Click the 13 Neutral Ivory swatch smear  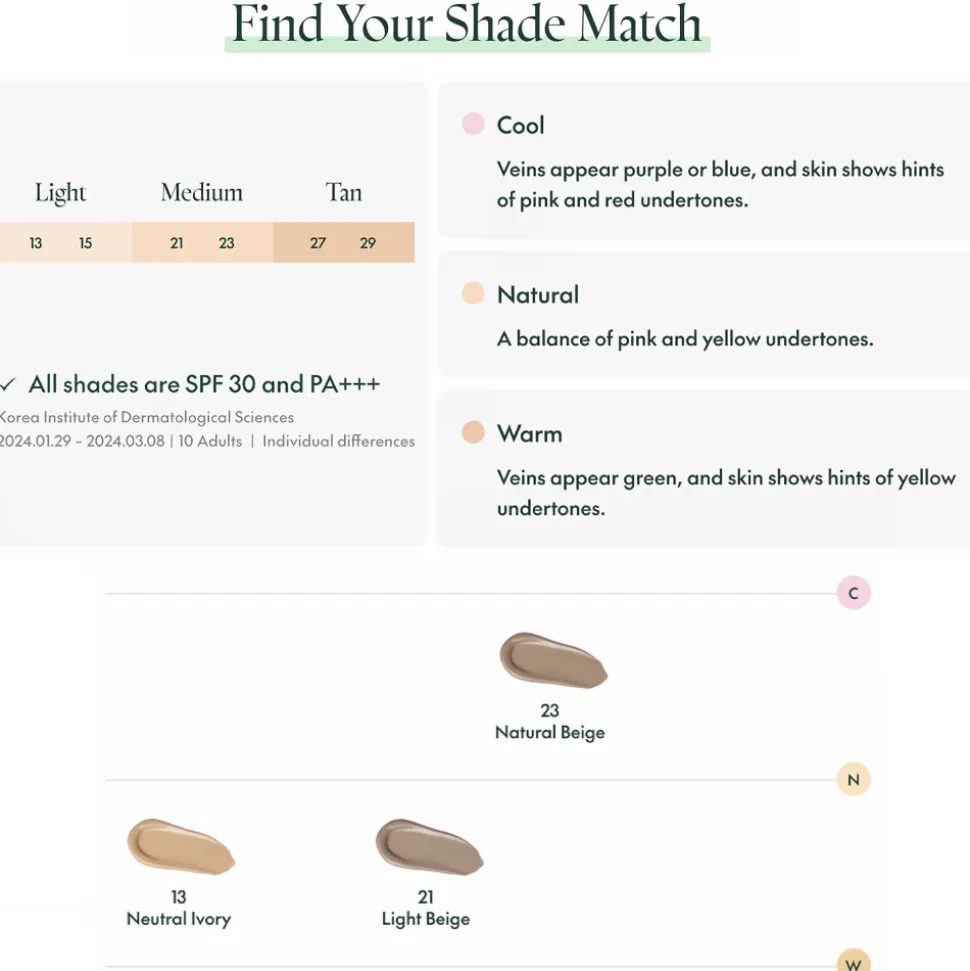[180, 846]
